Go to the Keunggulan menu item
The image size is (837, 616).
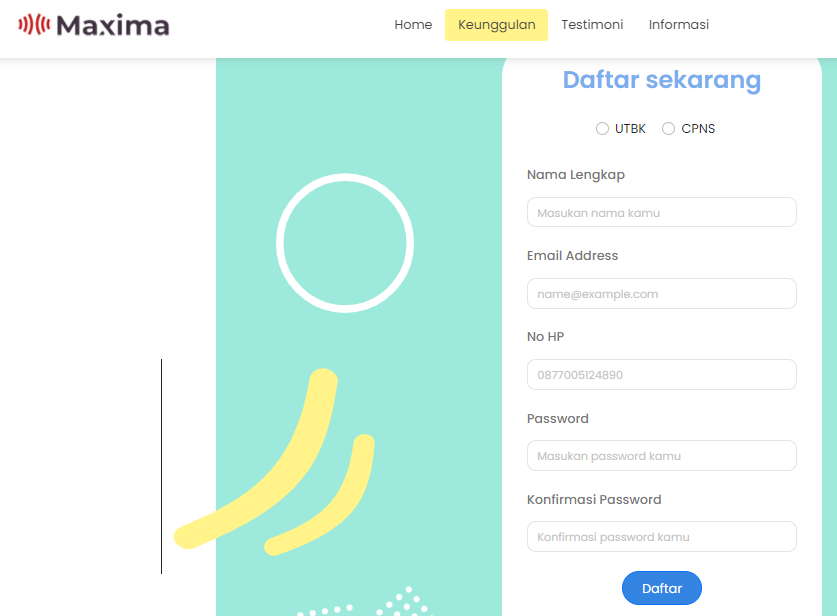(x=496, y=25)
